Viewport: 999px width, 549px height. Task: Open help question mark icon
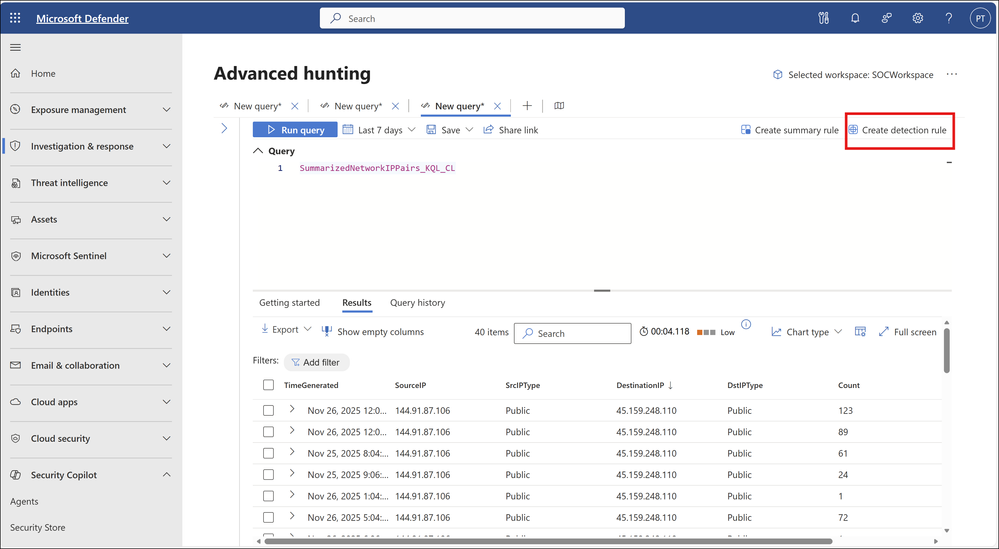(949, 18)
